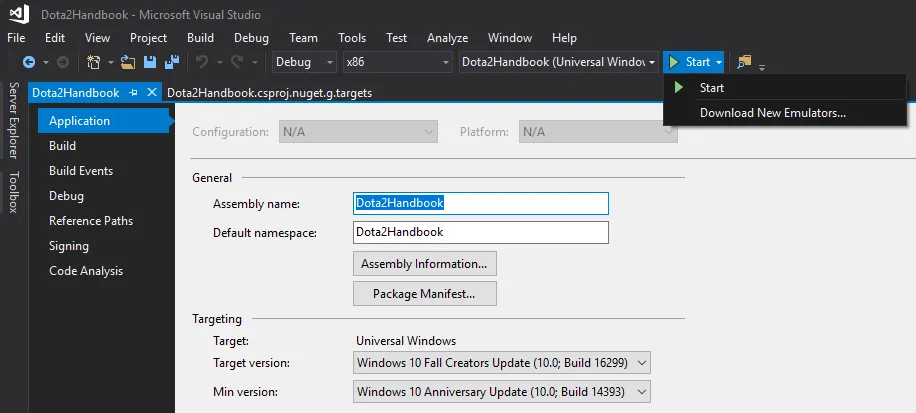916x413 pixels.
Task: Click the green play icon in the Start dropdown menu
Action: 679,88
